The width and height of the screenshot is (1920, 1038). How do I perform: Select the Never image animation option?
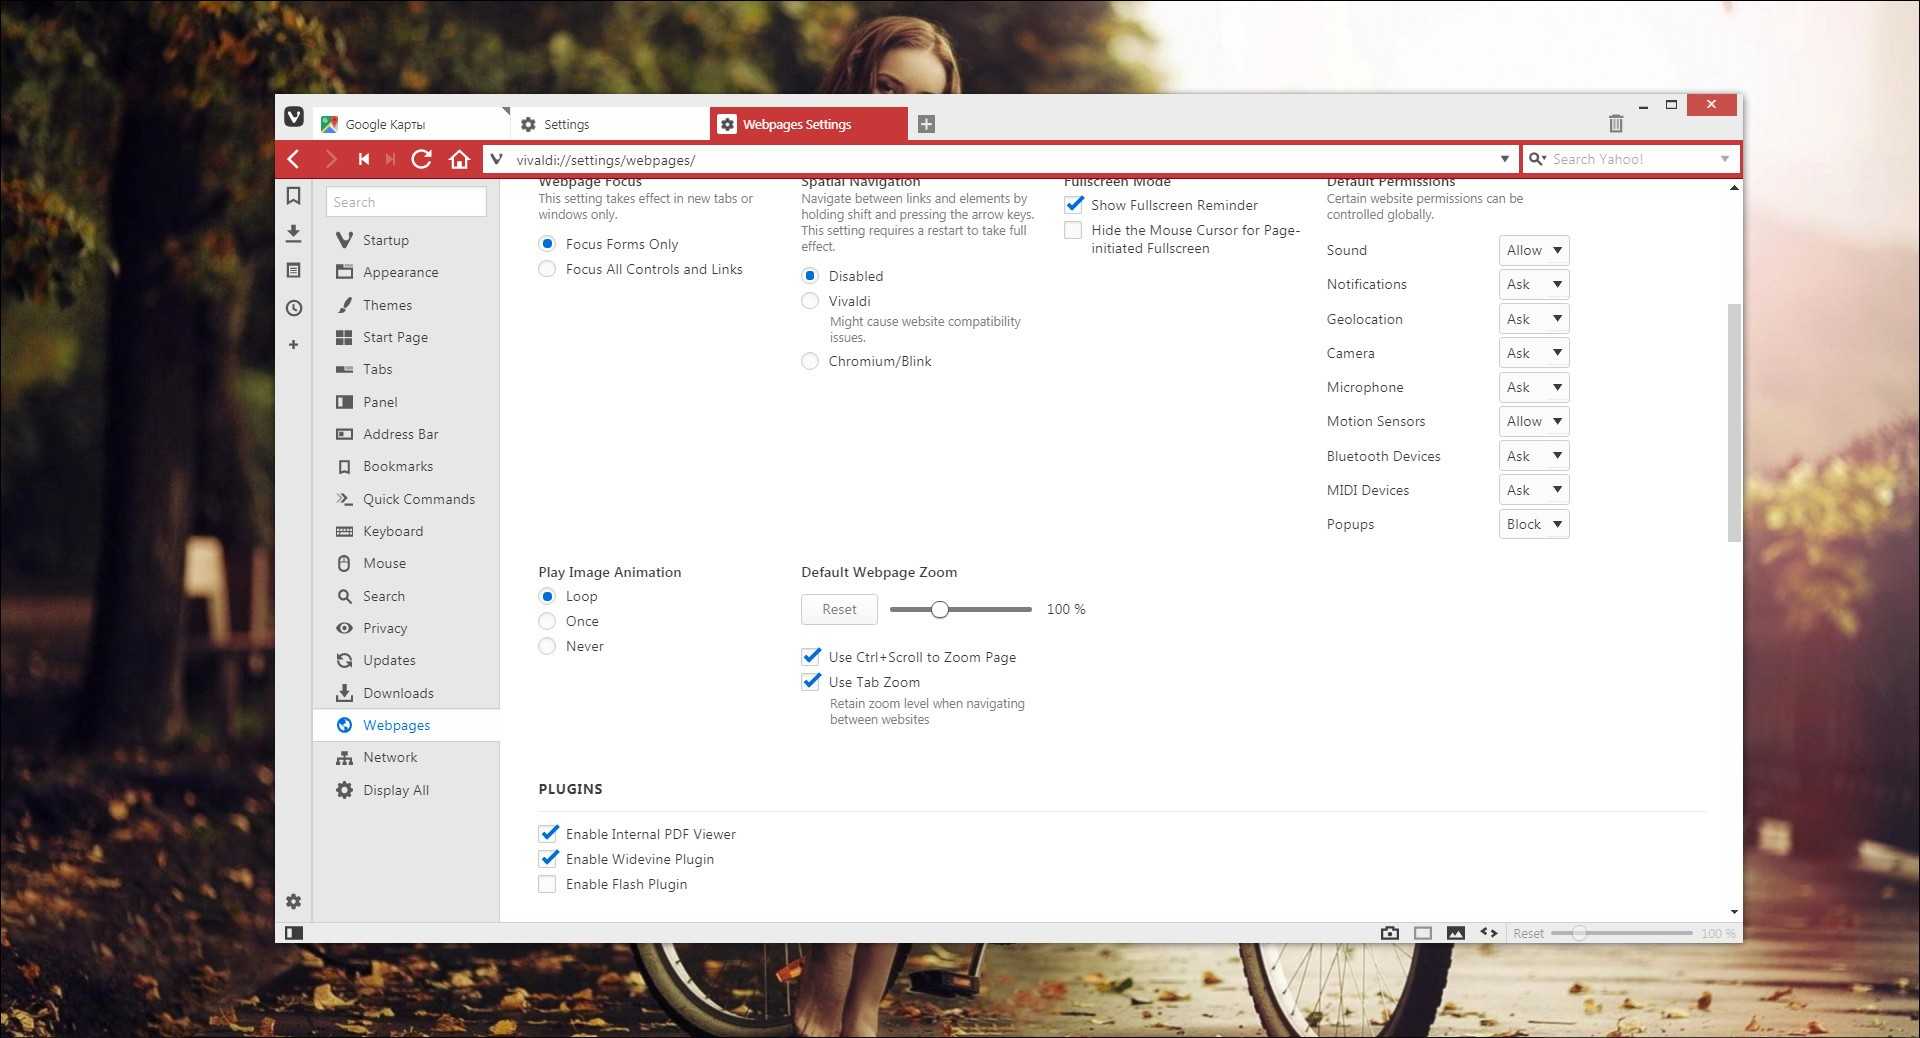pos(547,646)
